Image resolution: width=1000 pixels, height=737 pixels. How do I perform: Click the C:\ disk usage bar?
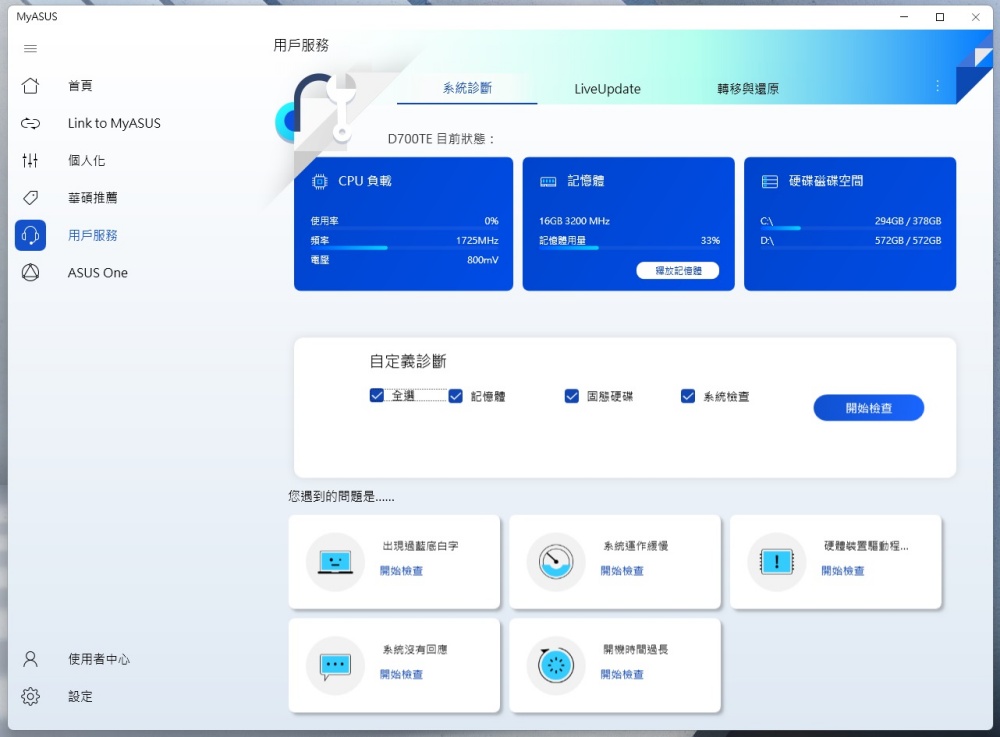point(850,229)
